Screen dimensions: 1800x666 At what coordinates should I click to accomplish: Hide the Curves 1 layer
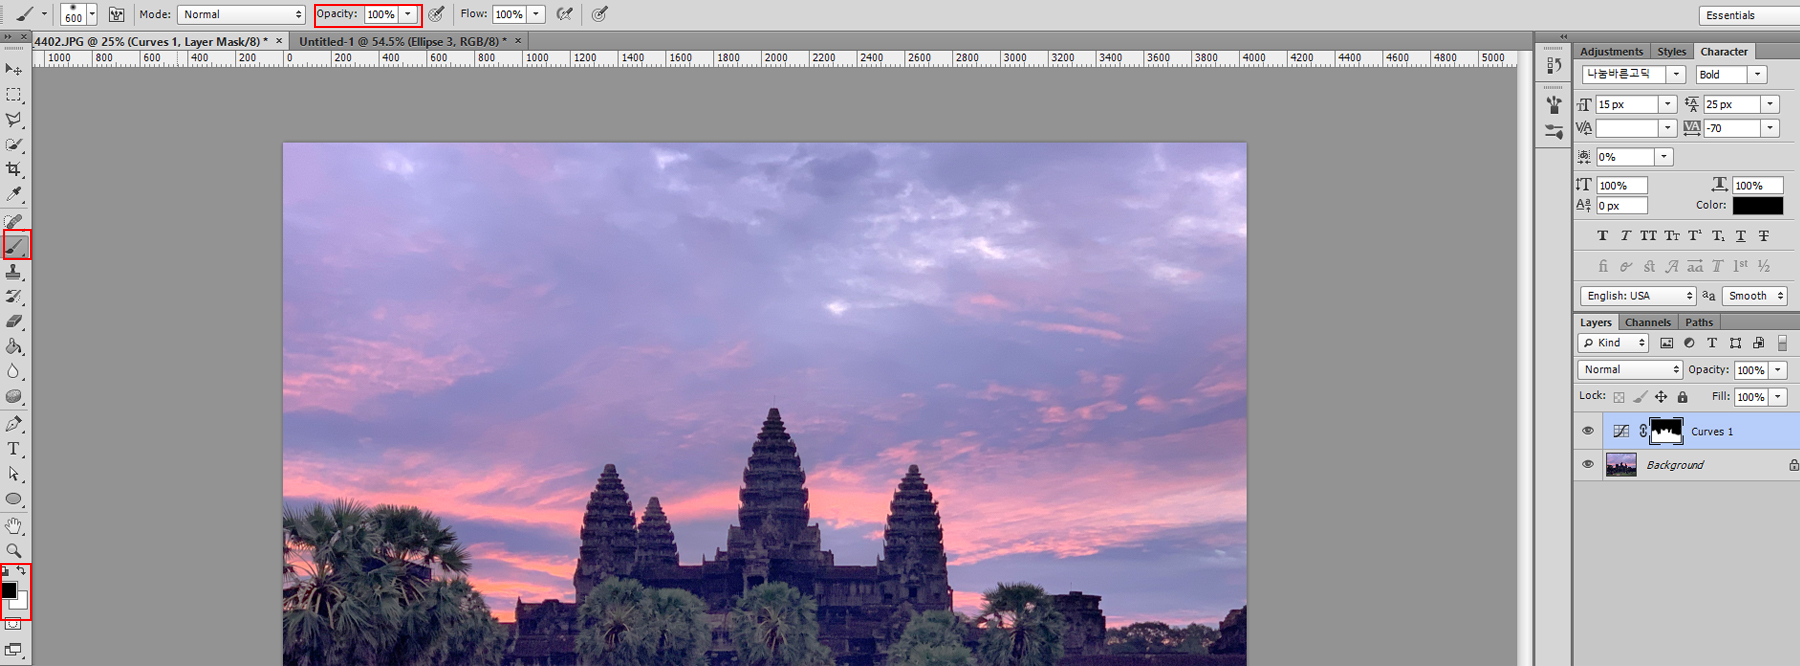tap(1588, 431)
